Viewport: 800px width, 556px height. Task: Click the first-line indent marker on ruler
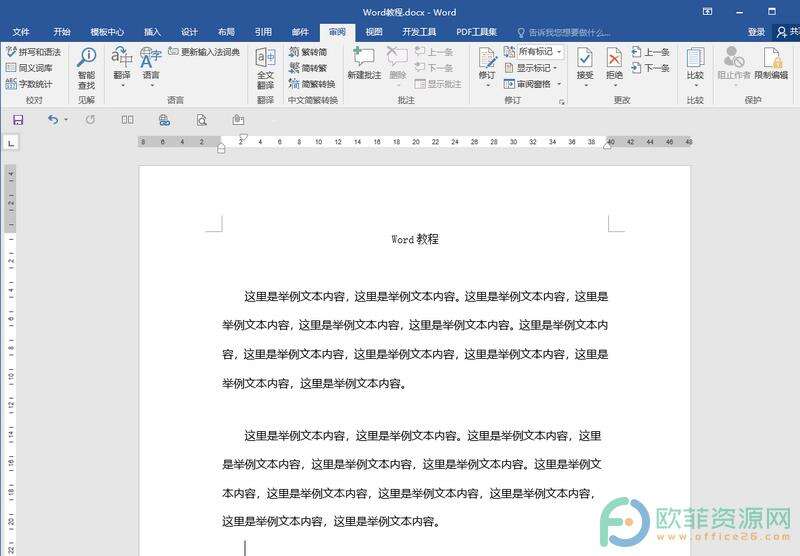click(243, 137)
